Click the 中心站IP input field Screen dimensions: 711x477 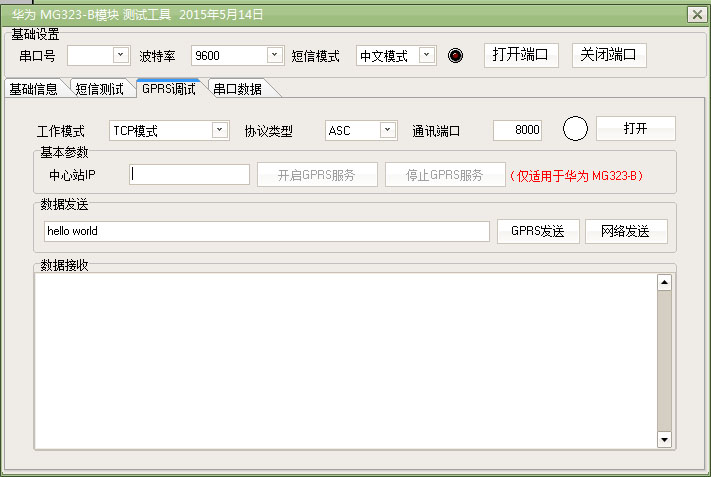tap(189, 175)
